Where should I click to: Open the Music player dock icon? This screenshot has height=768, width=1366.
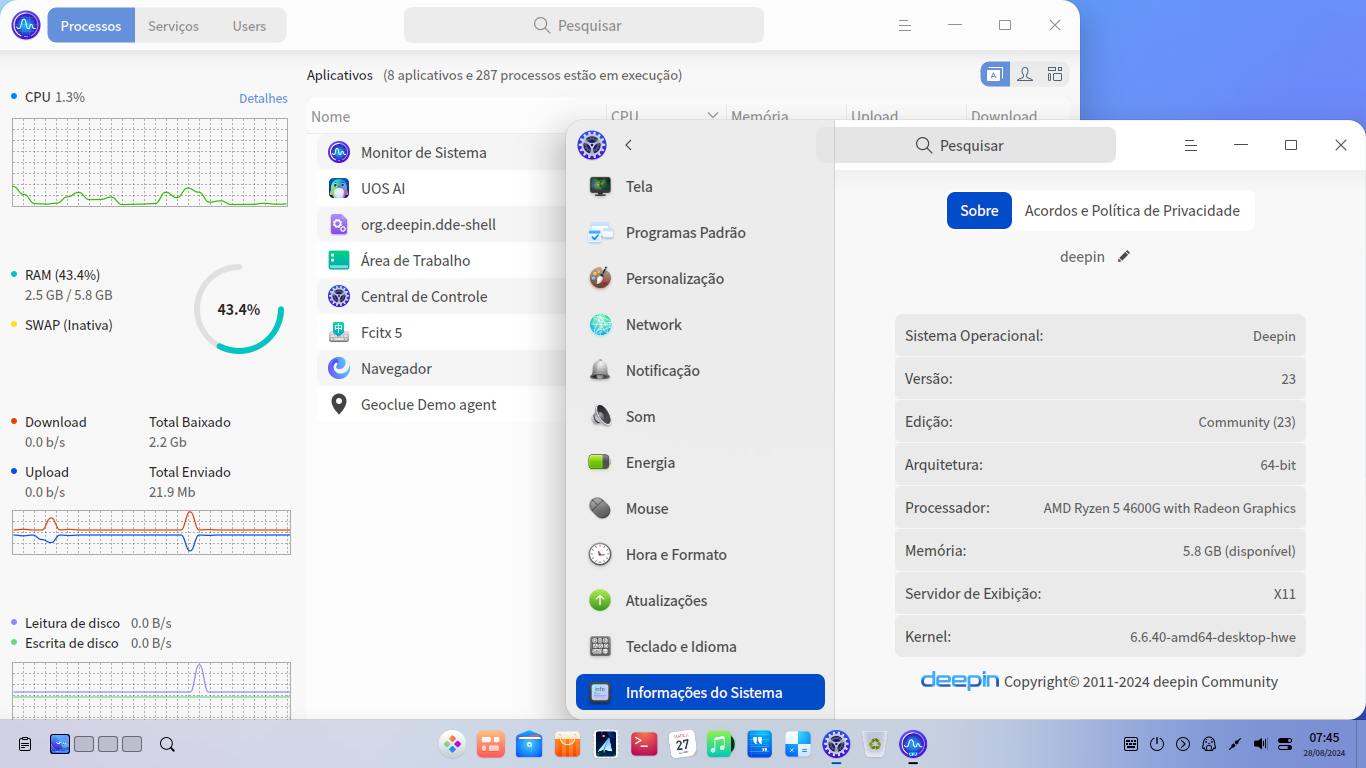720,744
